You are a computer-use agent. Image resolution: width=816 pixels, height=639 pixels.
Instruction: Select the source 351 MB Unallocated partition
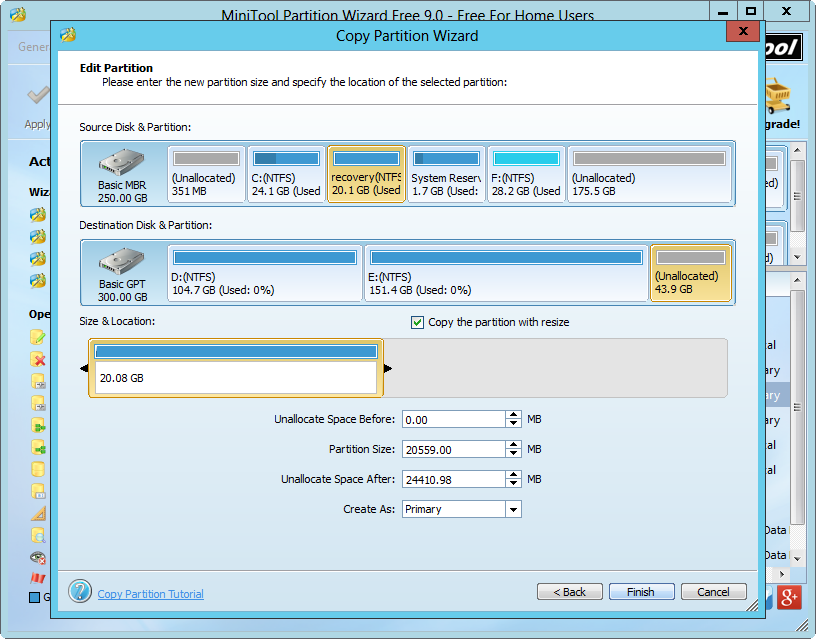pyautogui.click(x=206, y=174)
